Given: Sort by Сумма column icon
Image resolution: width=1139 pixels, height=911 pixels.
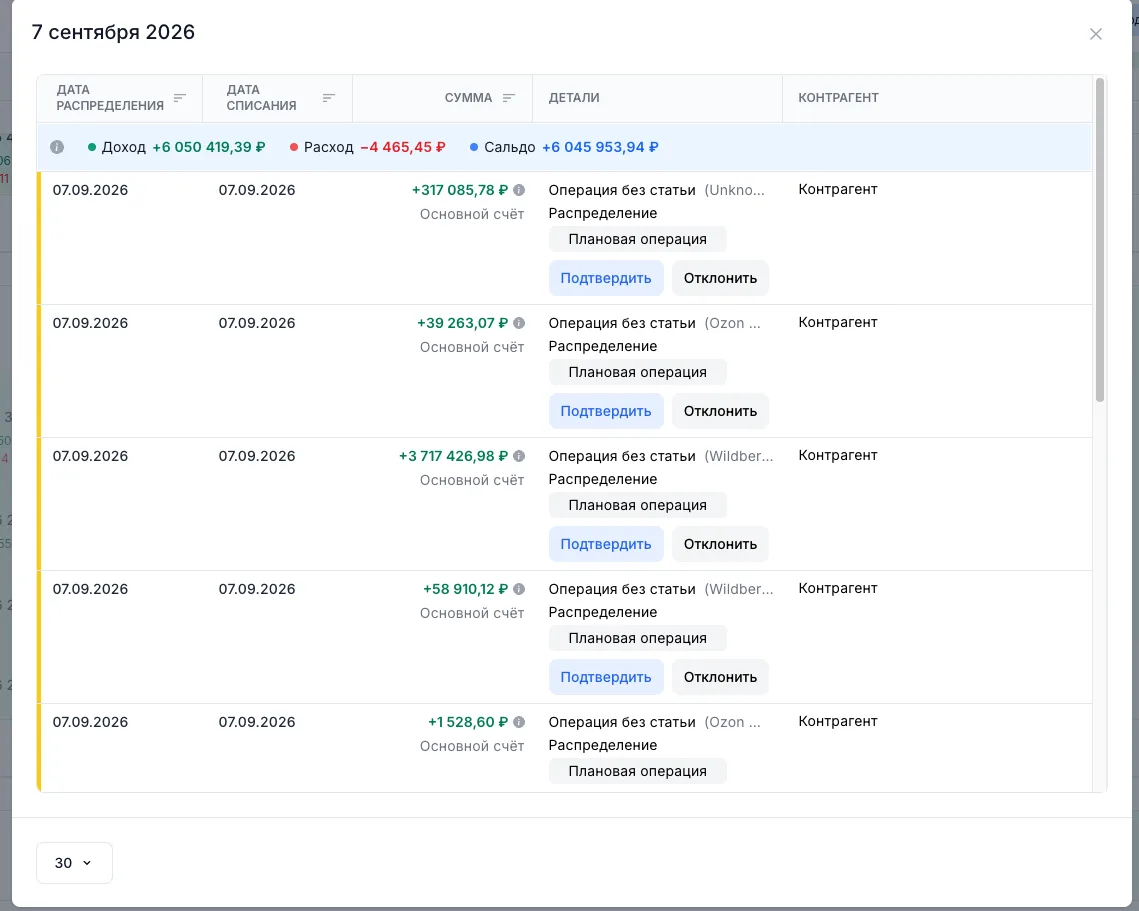Looking at the screenshot, I should coord(508,98).
